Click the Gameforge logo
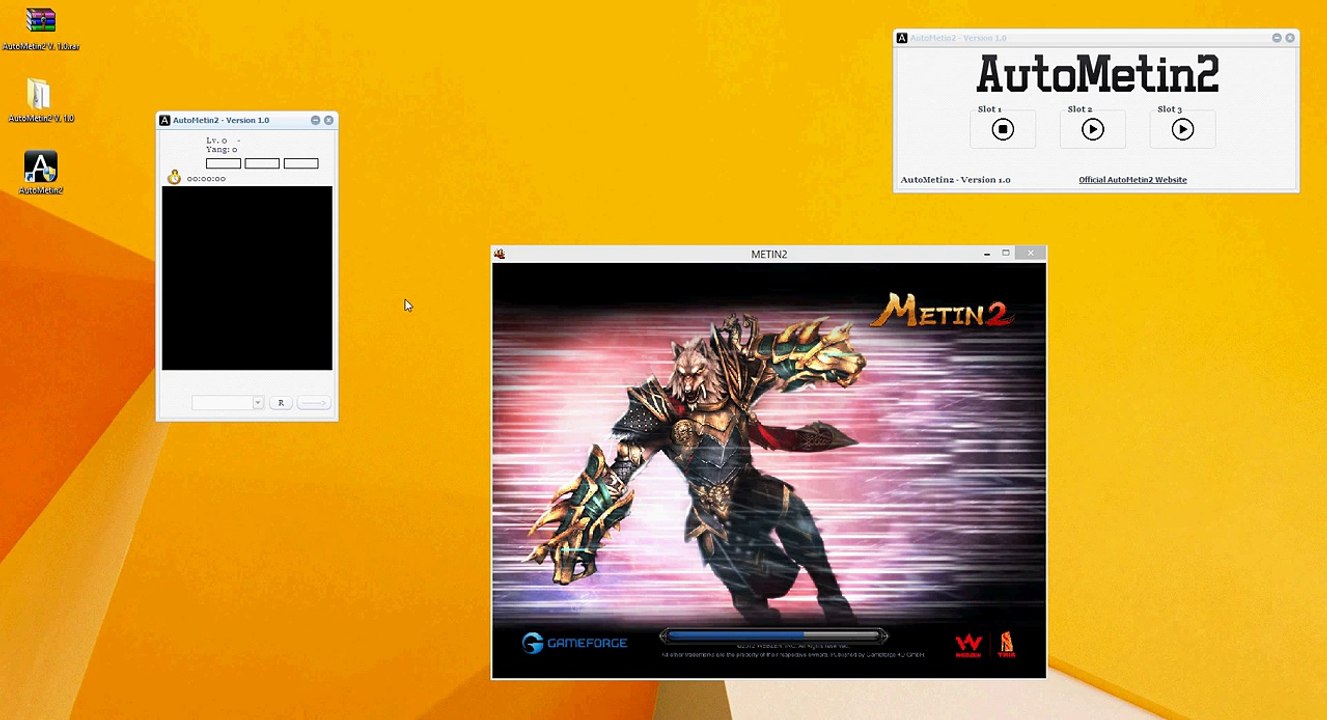 [x=575, y=643]
